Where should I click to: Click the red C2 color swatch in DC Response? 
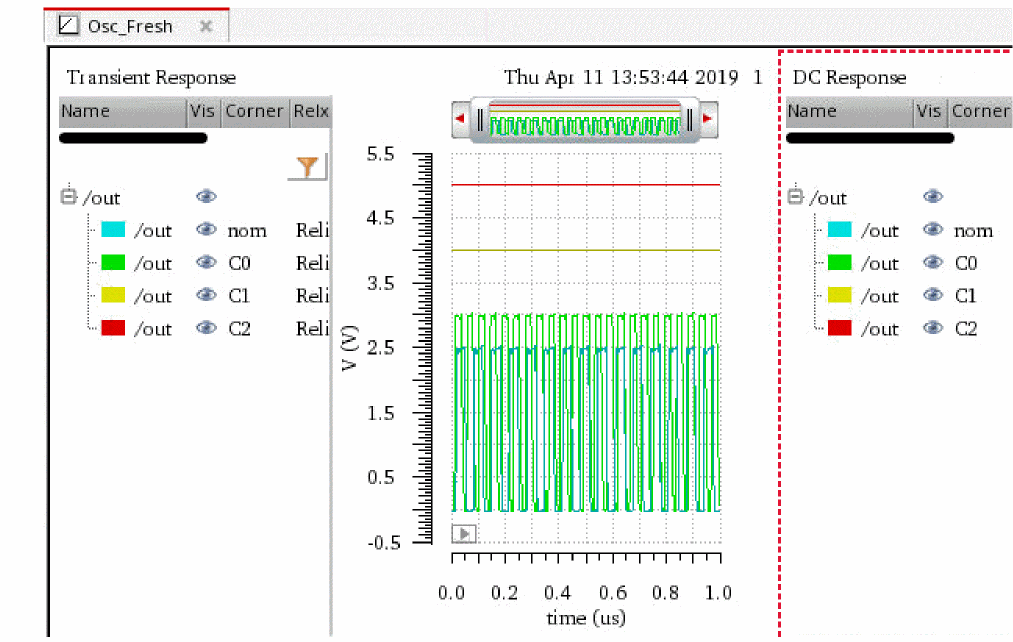click(x=839, y=329)
